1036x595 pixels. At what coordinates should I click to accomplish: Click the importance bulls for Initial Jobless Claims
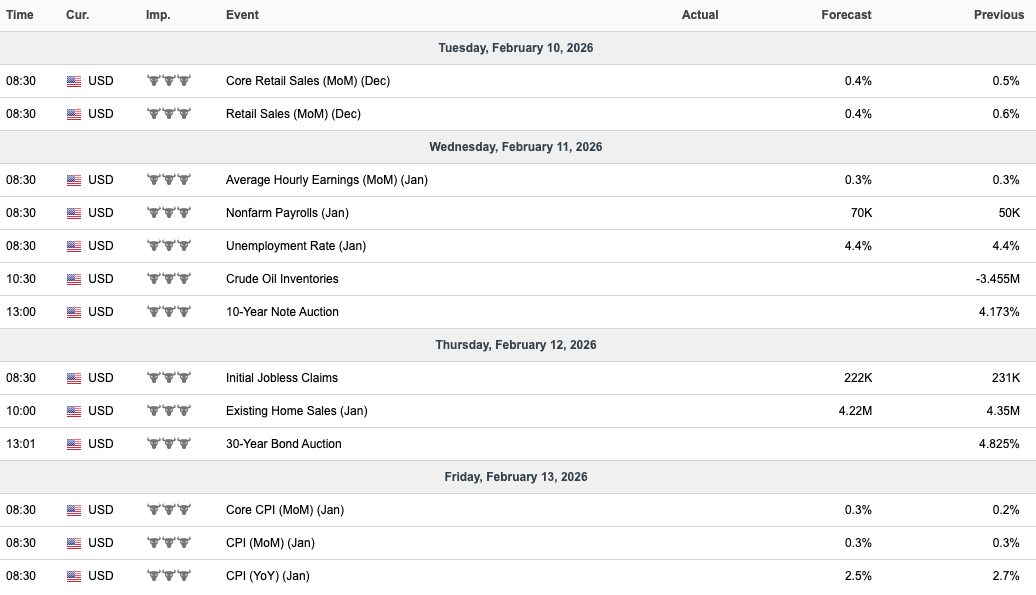(168, 378)
